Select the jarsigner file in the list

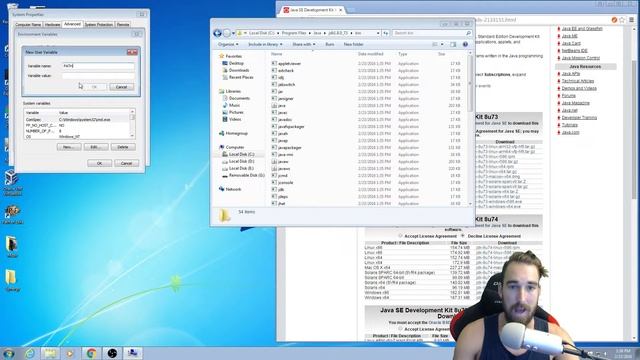click(286, 98)
